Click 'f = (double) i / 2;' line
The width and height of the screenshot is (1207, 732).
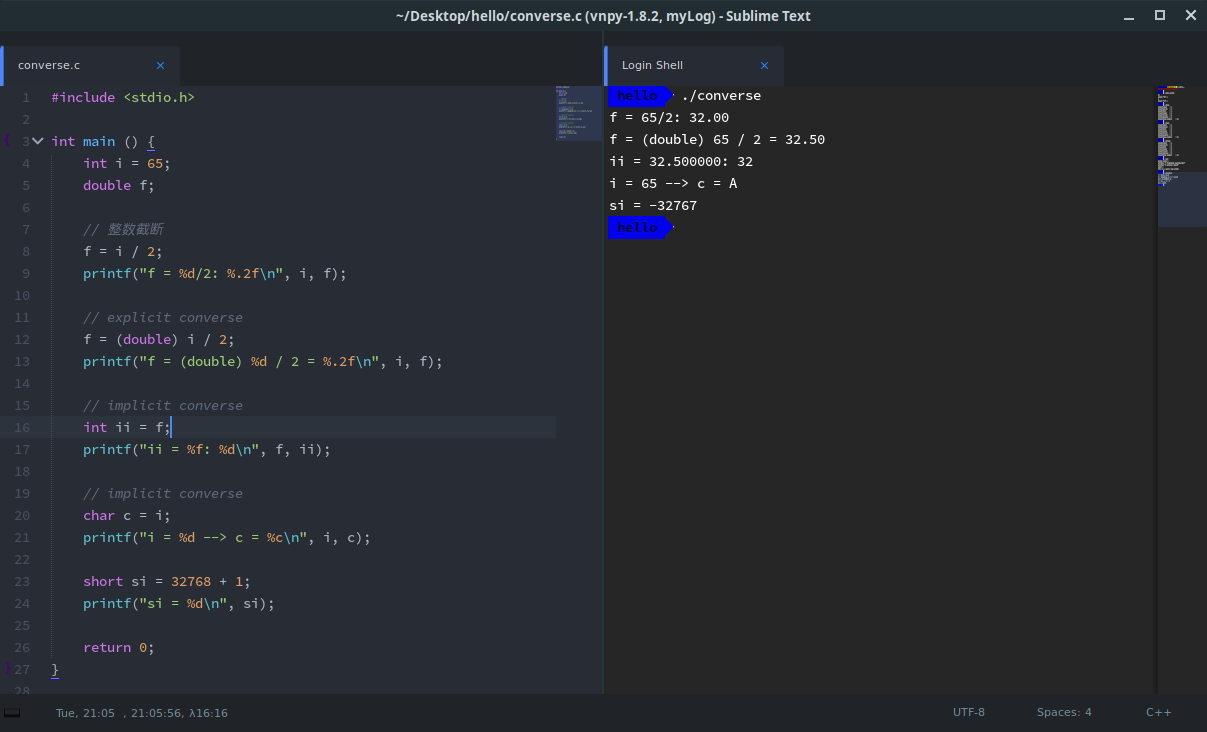159,339
